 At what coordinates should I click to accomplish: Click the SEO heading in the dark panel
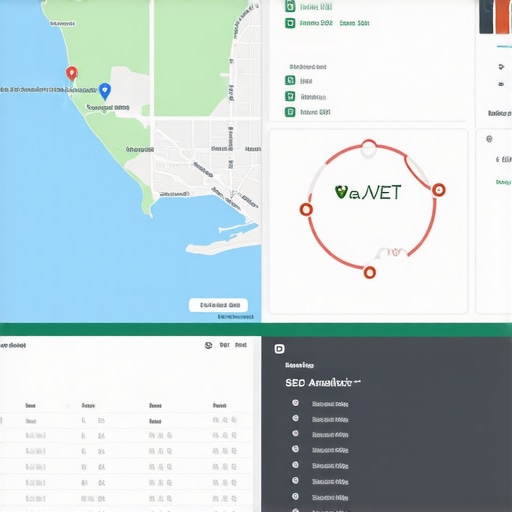tap(323, 383)
